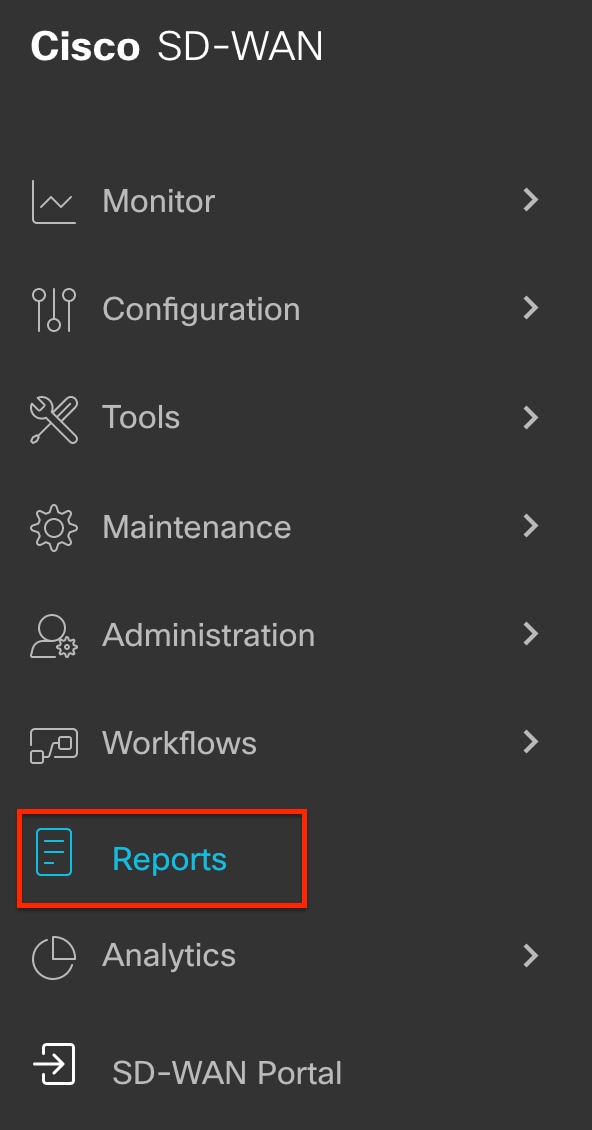Select the Administration menu label
Screen dimensions: 592x1130
tap(208, 635)
